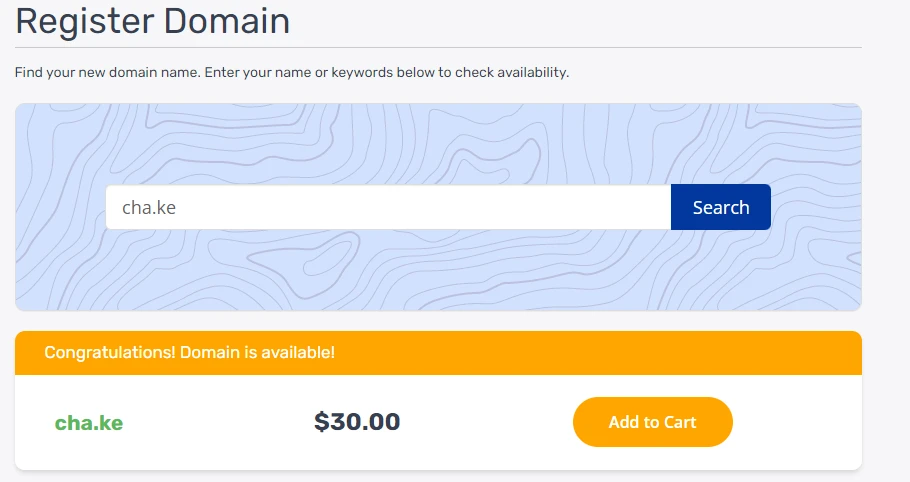Click the Congratulations availability banner

[600, 353]
